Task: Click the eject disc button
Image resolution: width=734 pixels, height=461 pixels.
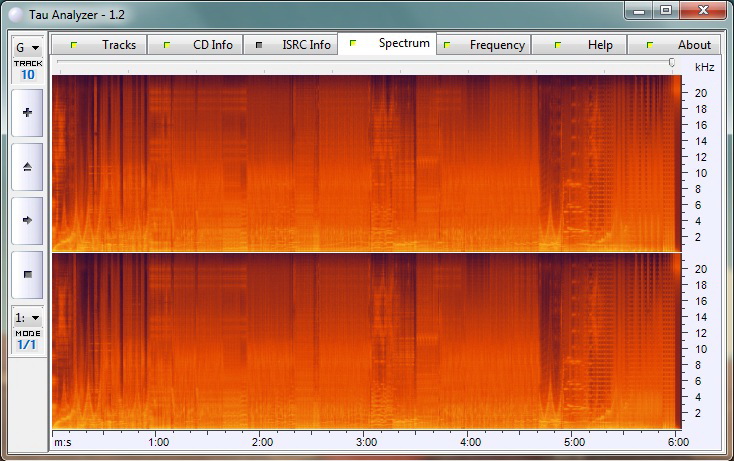Action: coord(27,167)
